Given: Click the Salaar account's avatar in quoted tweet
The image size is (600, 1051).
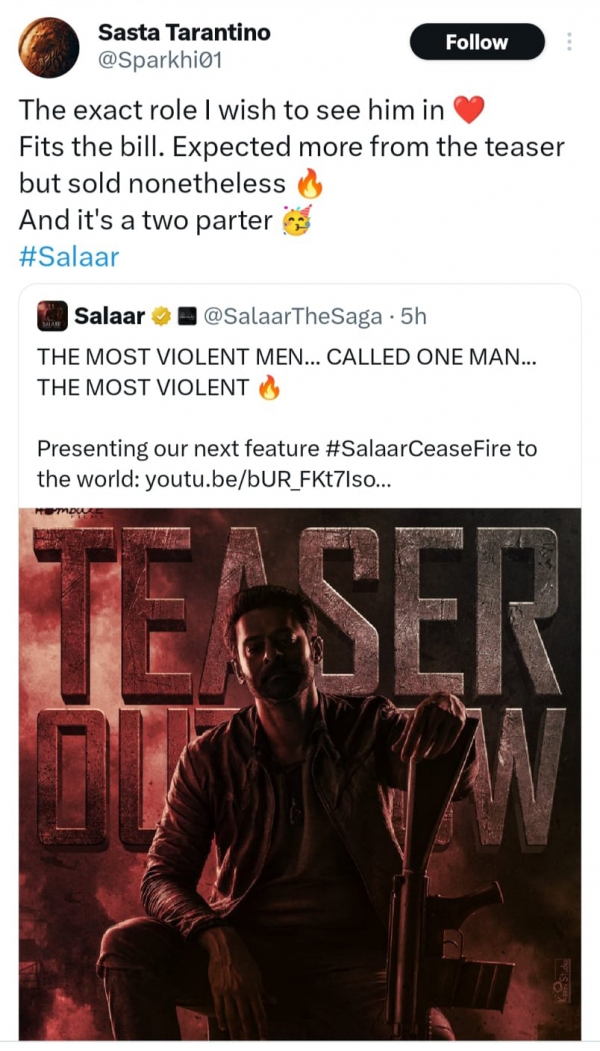Looking at the screenshot, I should click(x=52, y=315).
